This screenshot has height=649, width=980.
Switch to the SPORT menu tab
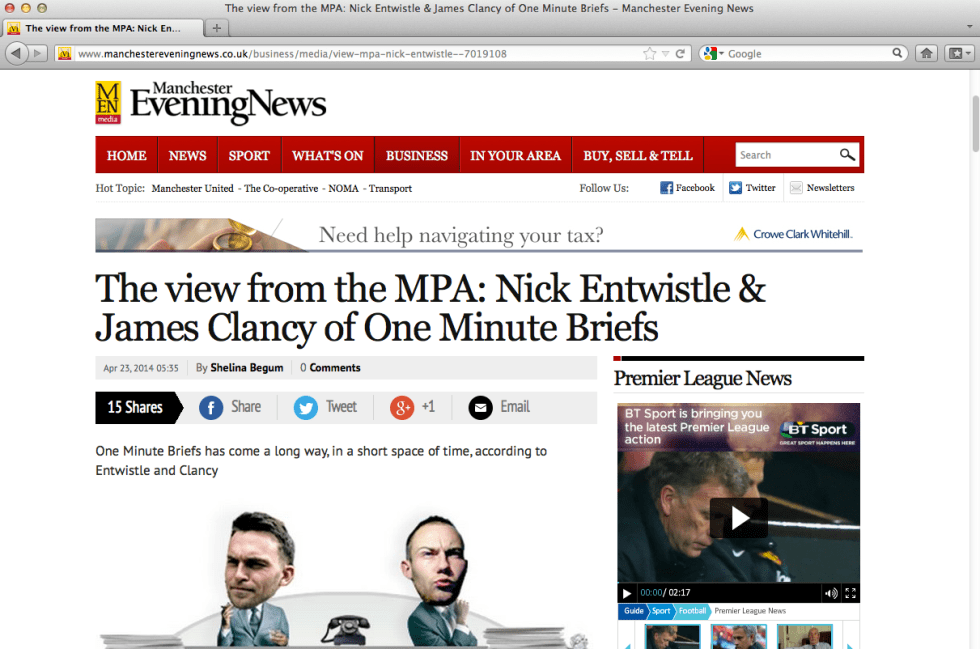click(249, 155)
